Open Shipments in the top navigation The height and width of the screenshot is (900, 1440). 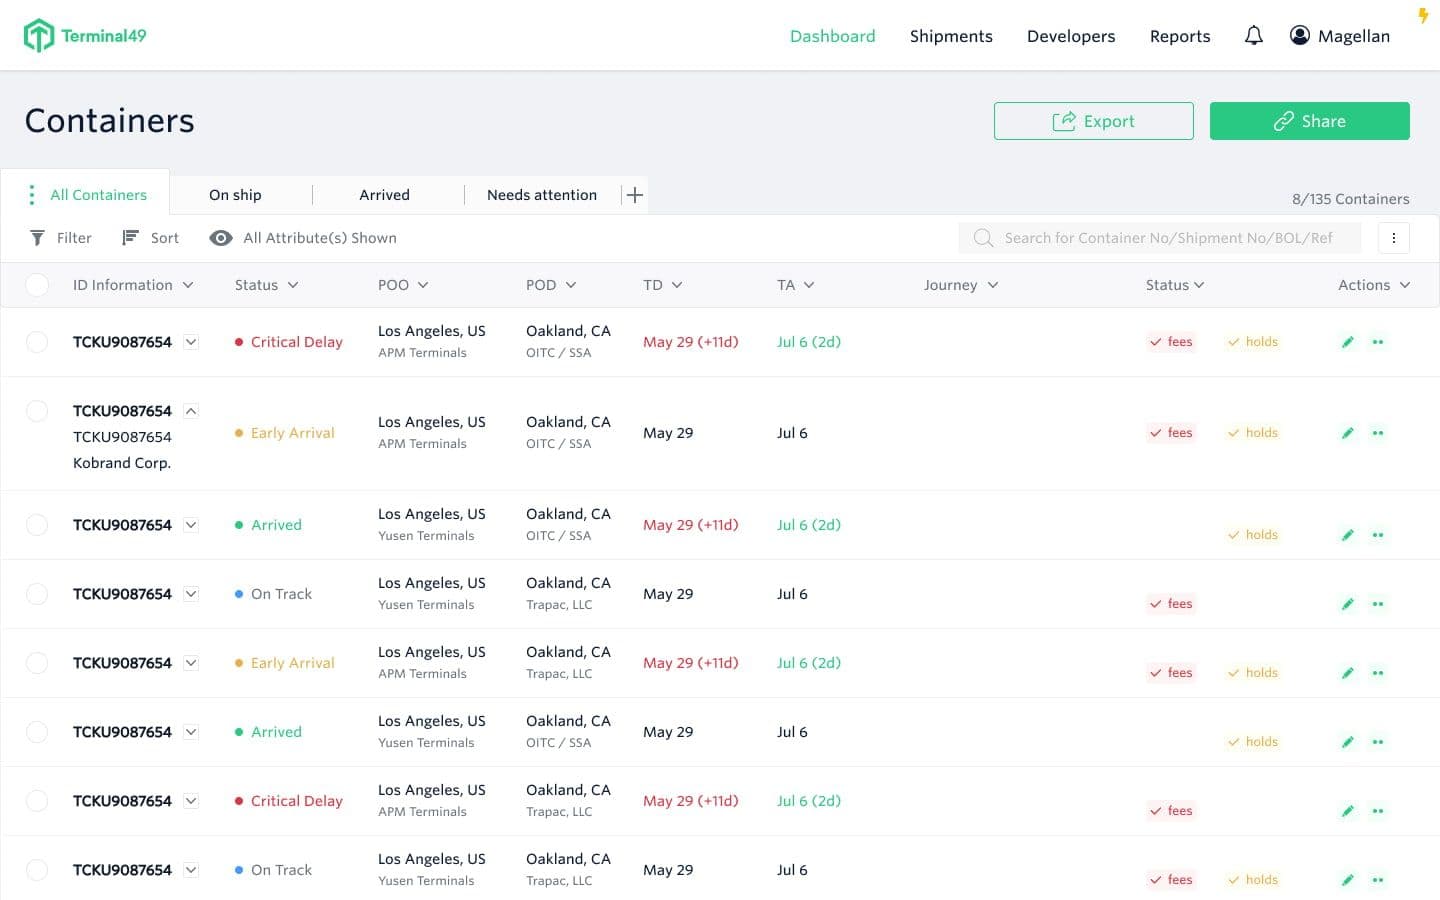tap(950, 36)
